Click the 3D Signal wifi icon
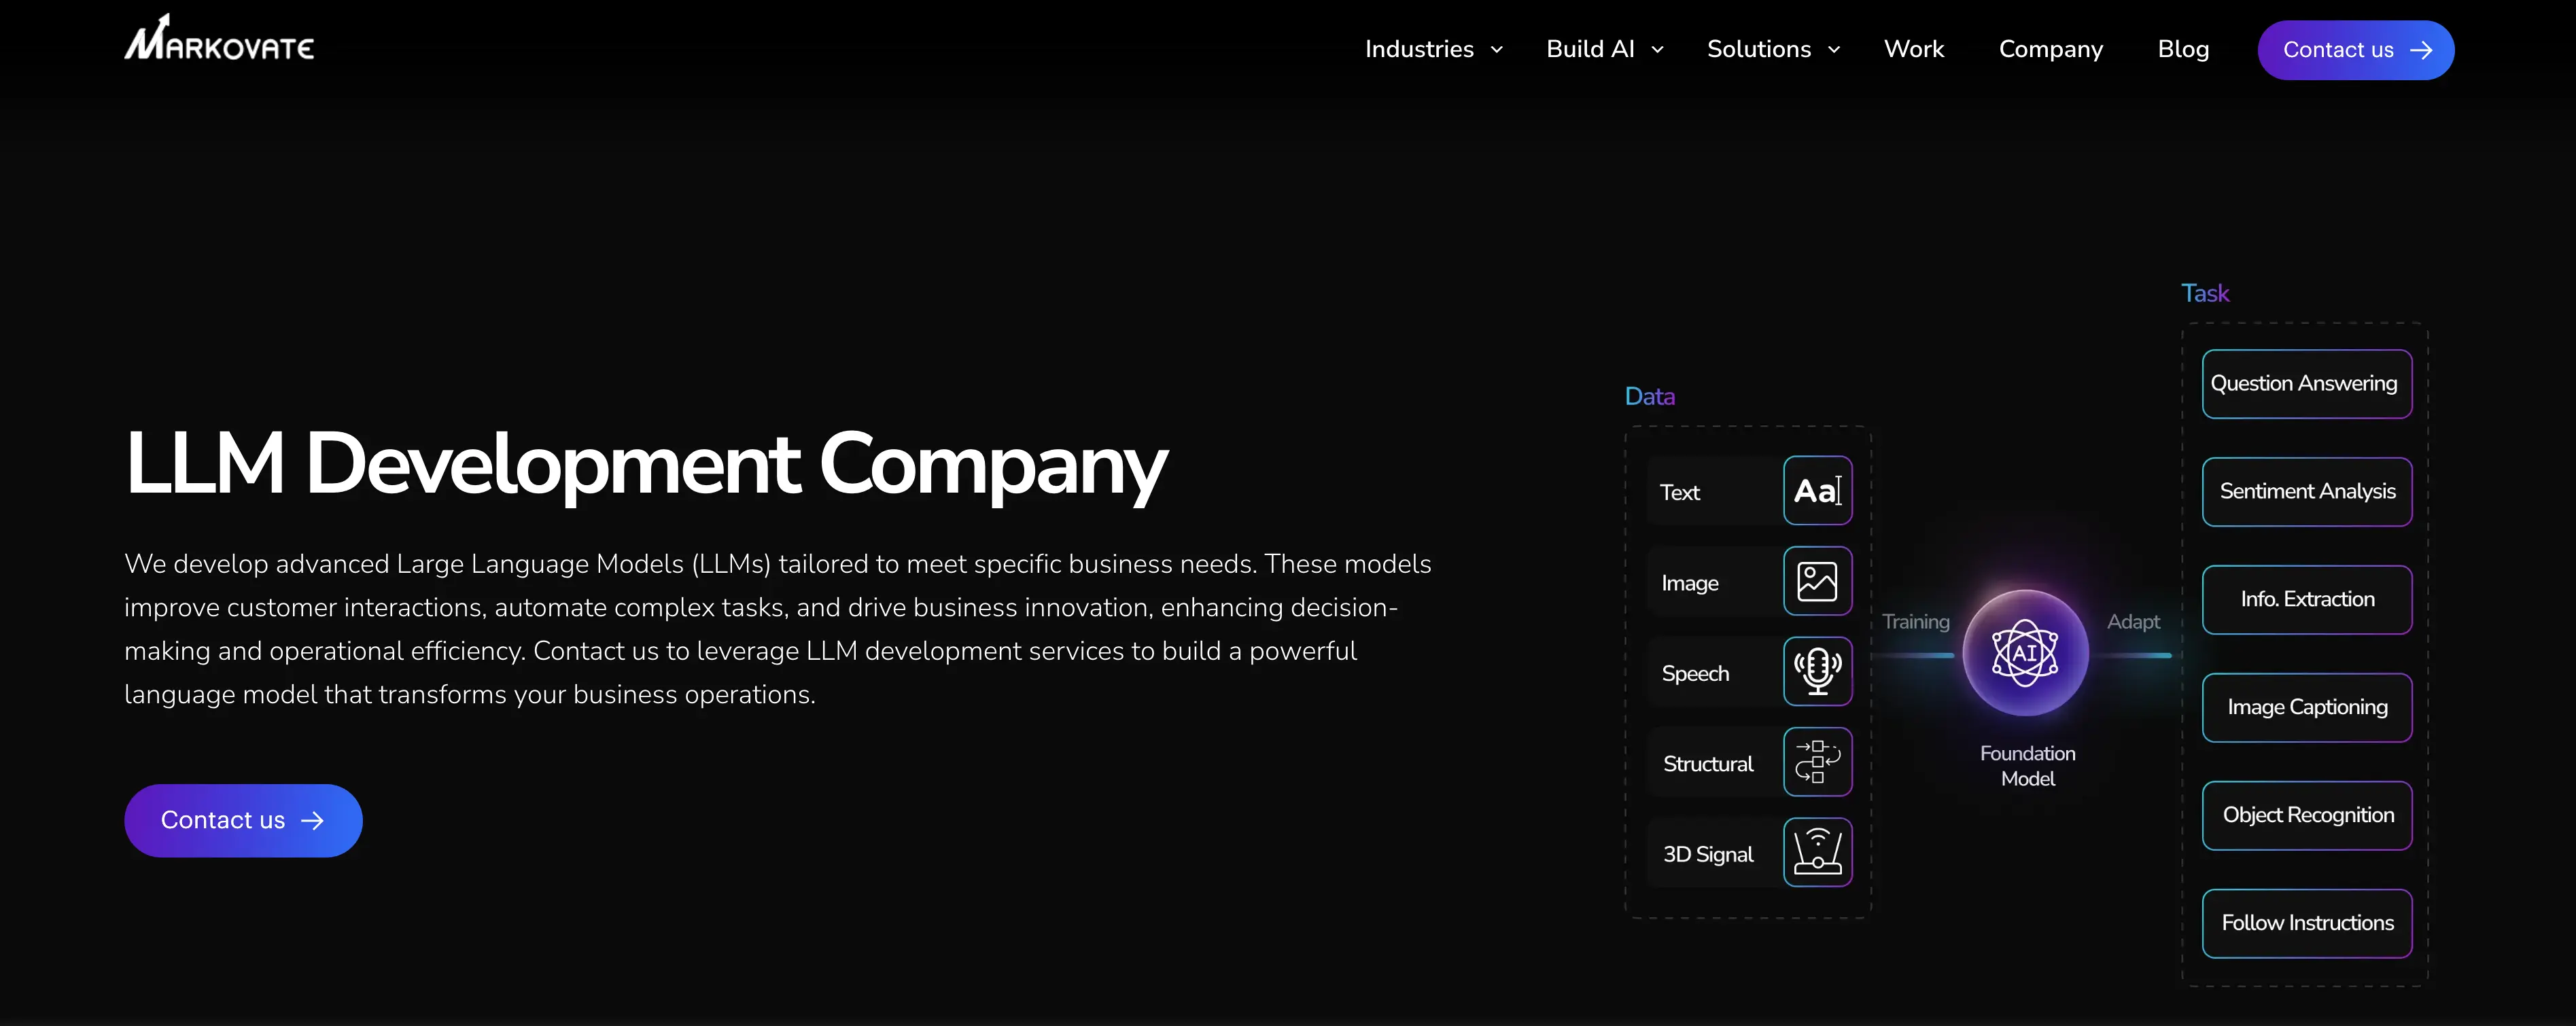 [1817, 853]
